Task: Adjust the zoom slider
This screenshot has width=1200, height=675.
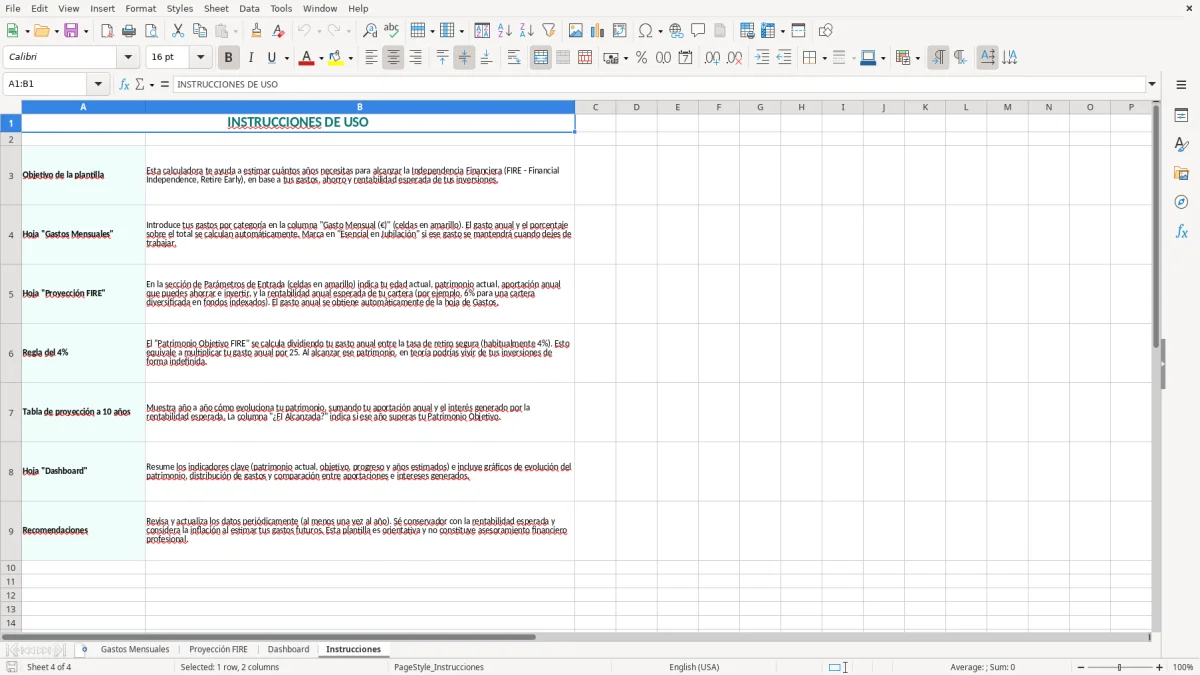Action: click(1120, 667)
